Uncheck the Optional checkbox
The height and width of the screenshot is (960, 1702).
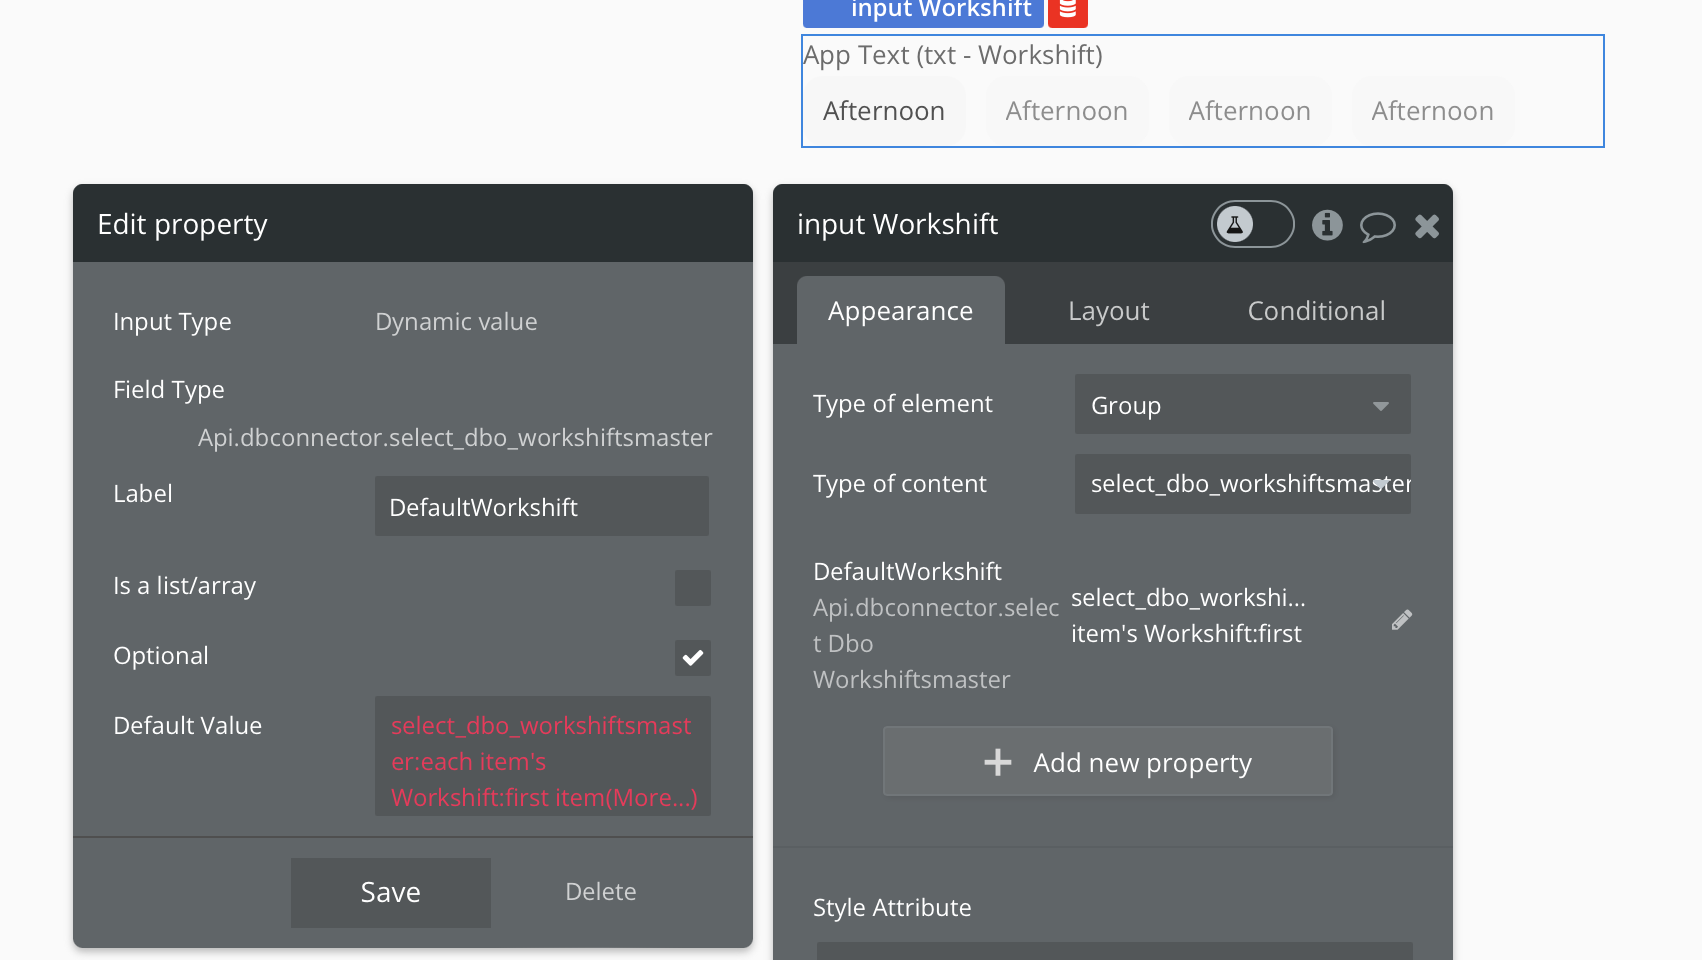(692, 658)
